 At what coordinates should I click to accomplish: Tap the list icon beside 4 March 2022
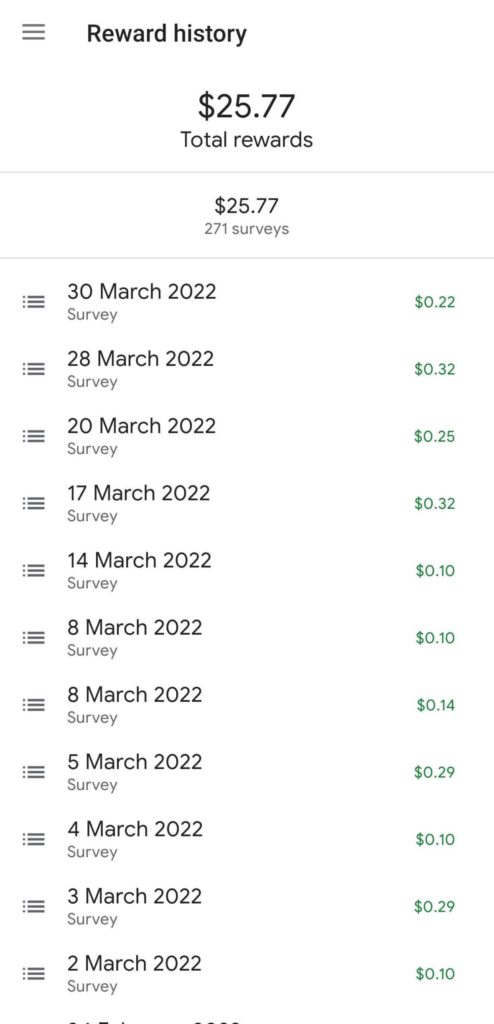tap(33, 840)
